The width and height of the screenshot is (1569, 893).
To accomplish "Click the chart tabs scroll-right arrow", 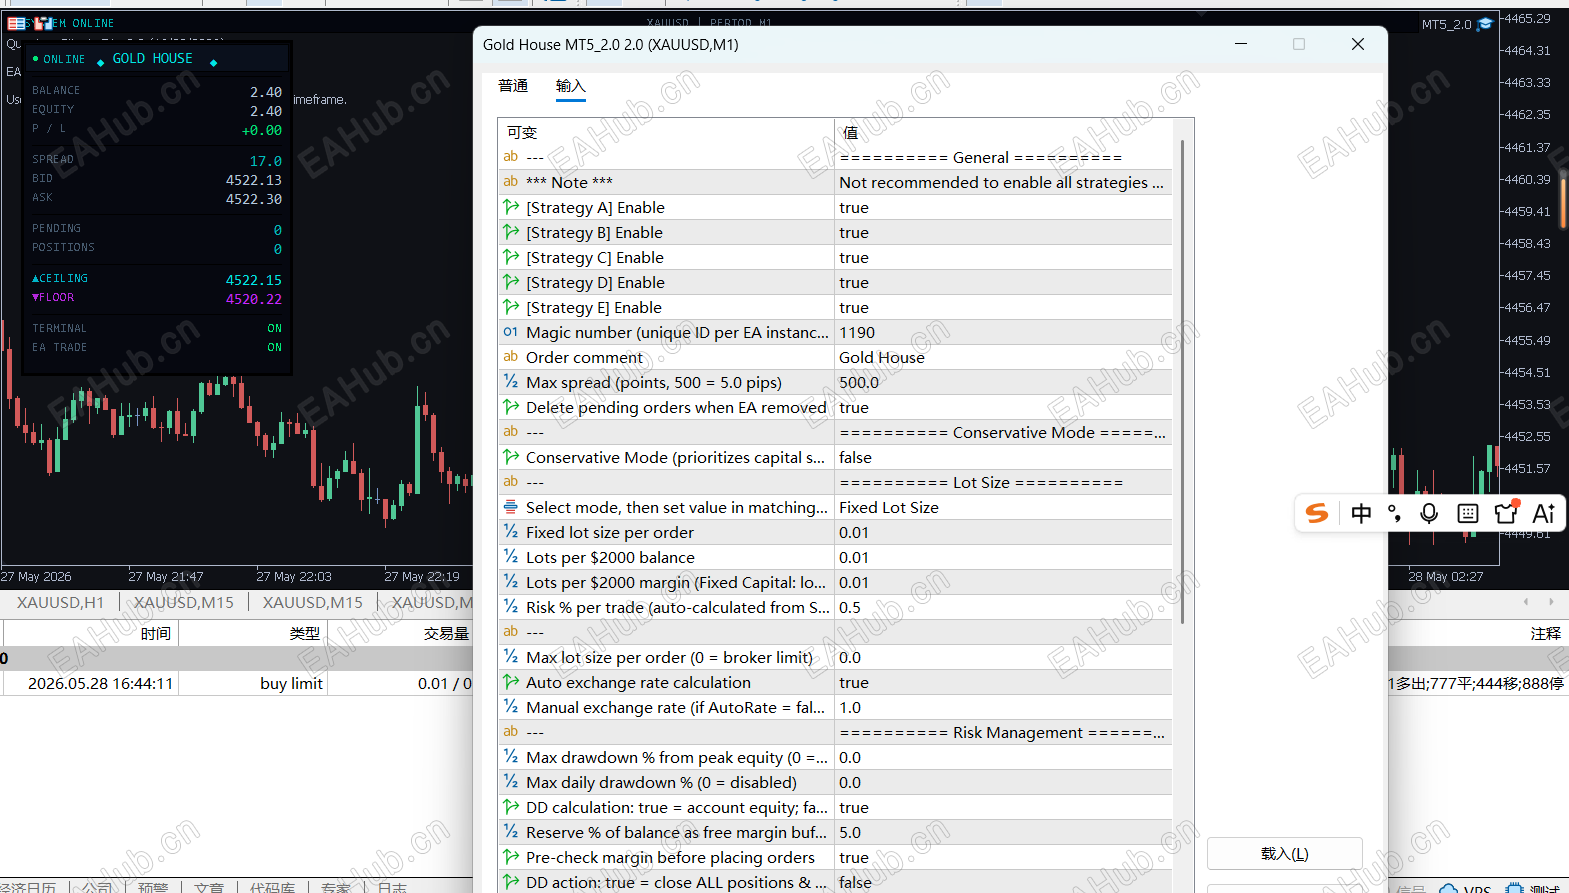I will tap(1551, 602).
